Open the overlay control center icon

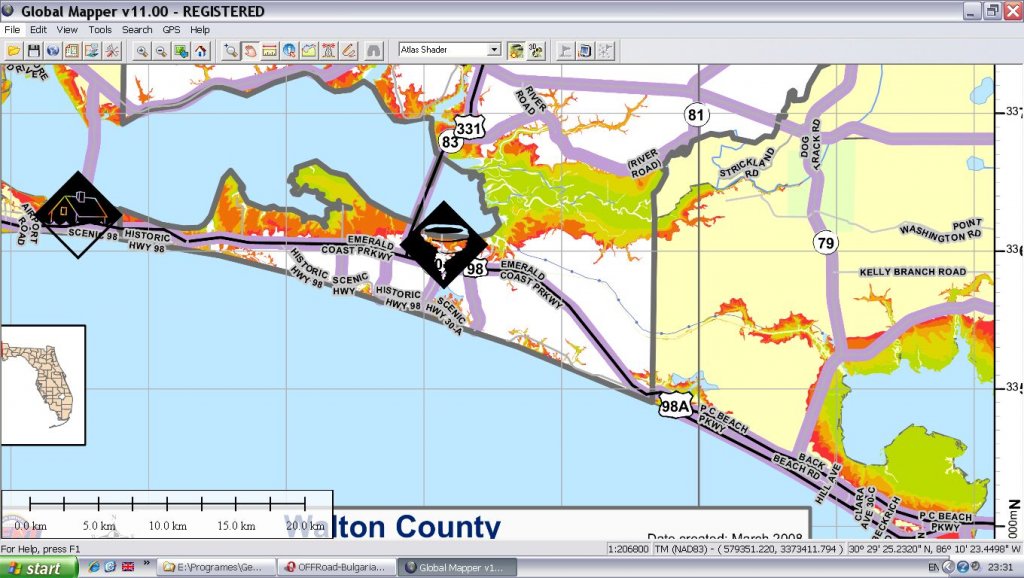coord(72,50)
